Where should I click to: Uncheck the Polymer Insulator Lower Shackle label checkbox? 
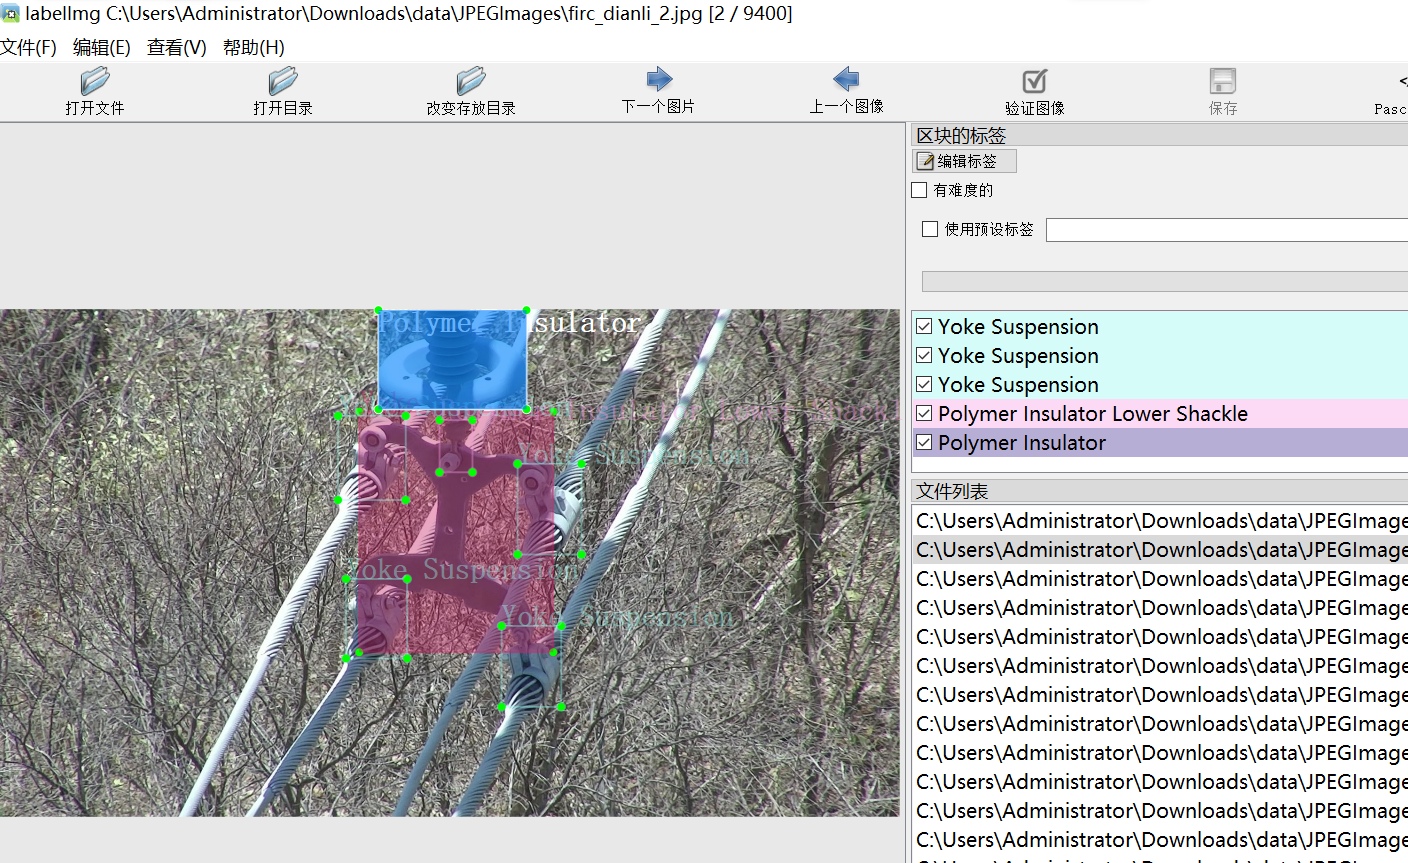925,413
